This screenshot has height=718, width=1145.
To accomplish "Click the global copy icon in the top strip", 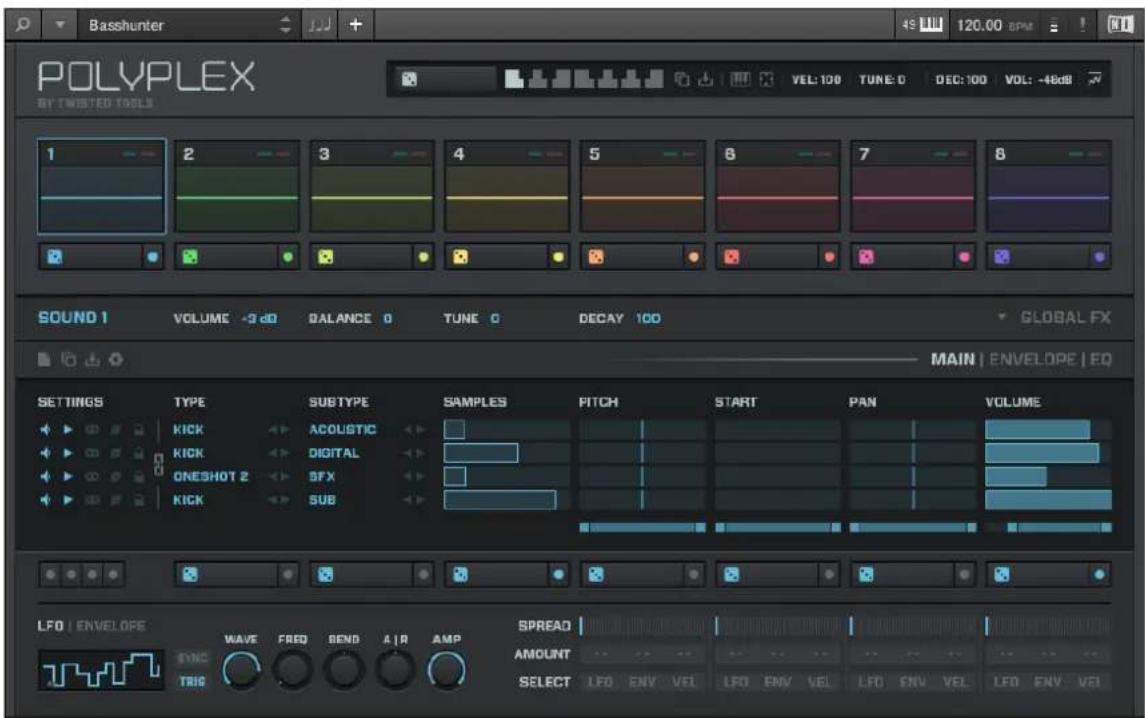I will pos(681,79).
